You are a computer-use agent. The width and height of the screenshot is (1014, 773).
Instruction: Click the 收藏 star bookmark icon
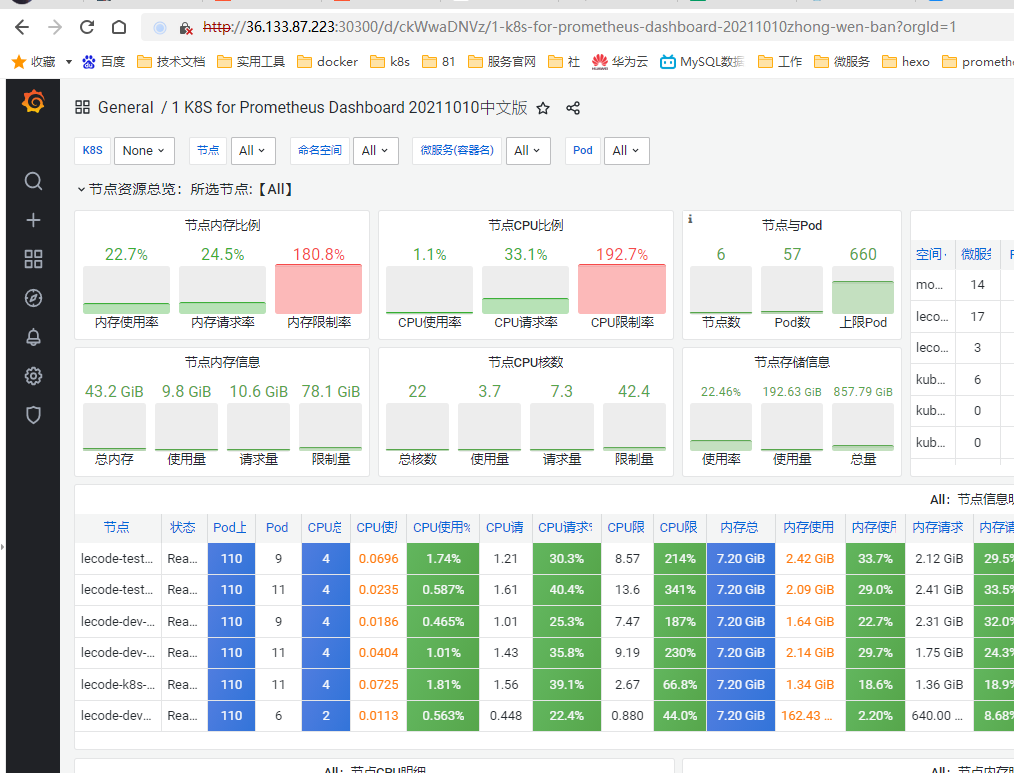19,61
